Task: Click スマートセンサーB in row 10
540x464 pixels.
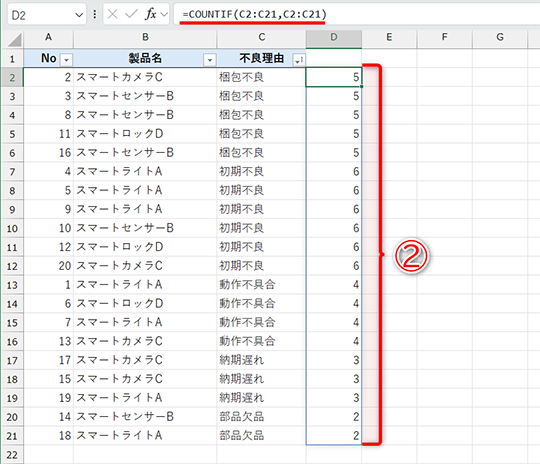Action: [125, 228]
